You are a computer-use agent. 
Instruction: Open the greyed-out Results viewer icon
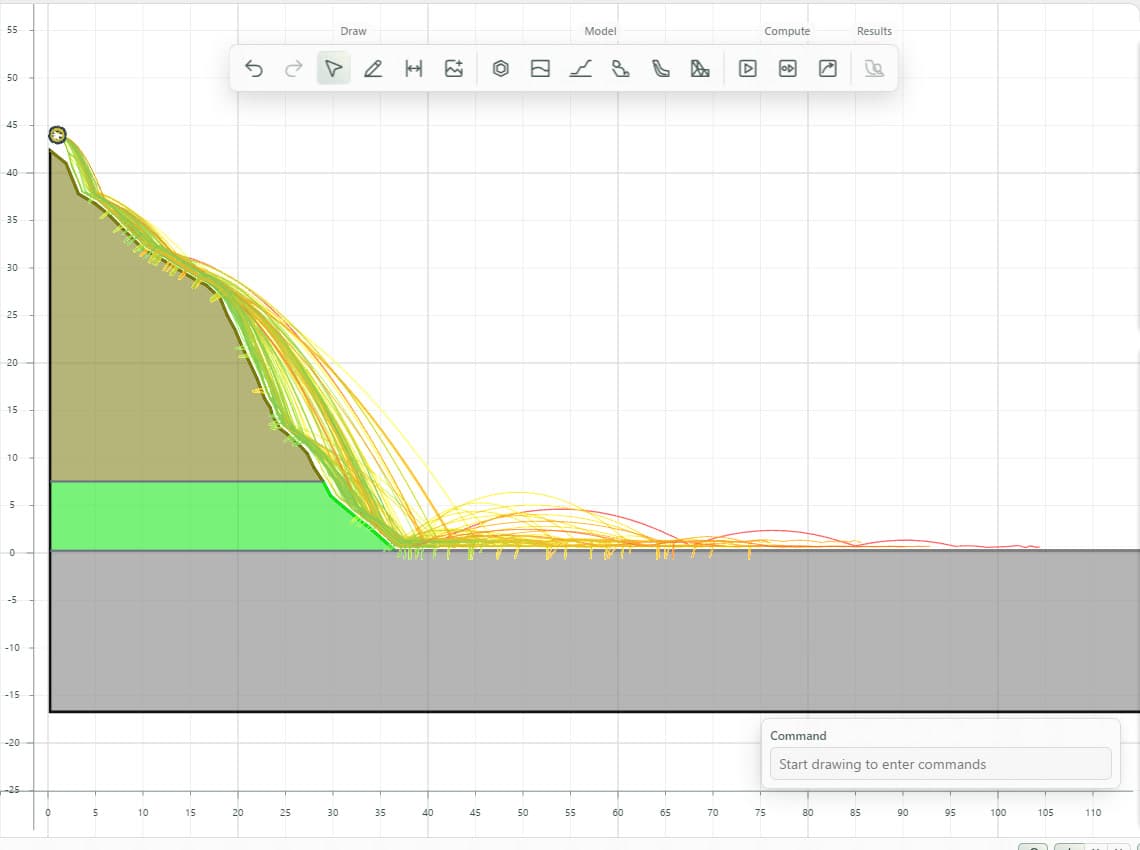tap(874, 68)
